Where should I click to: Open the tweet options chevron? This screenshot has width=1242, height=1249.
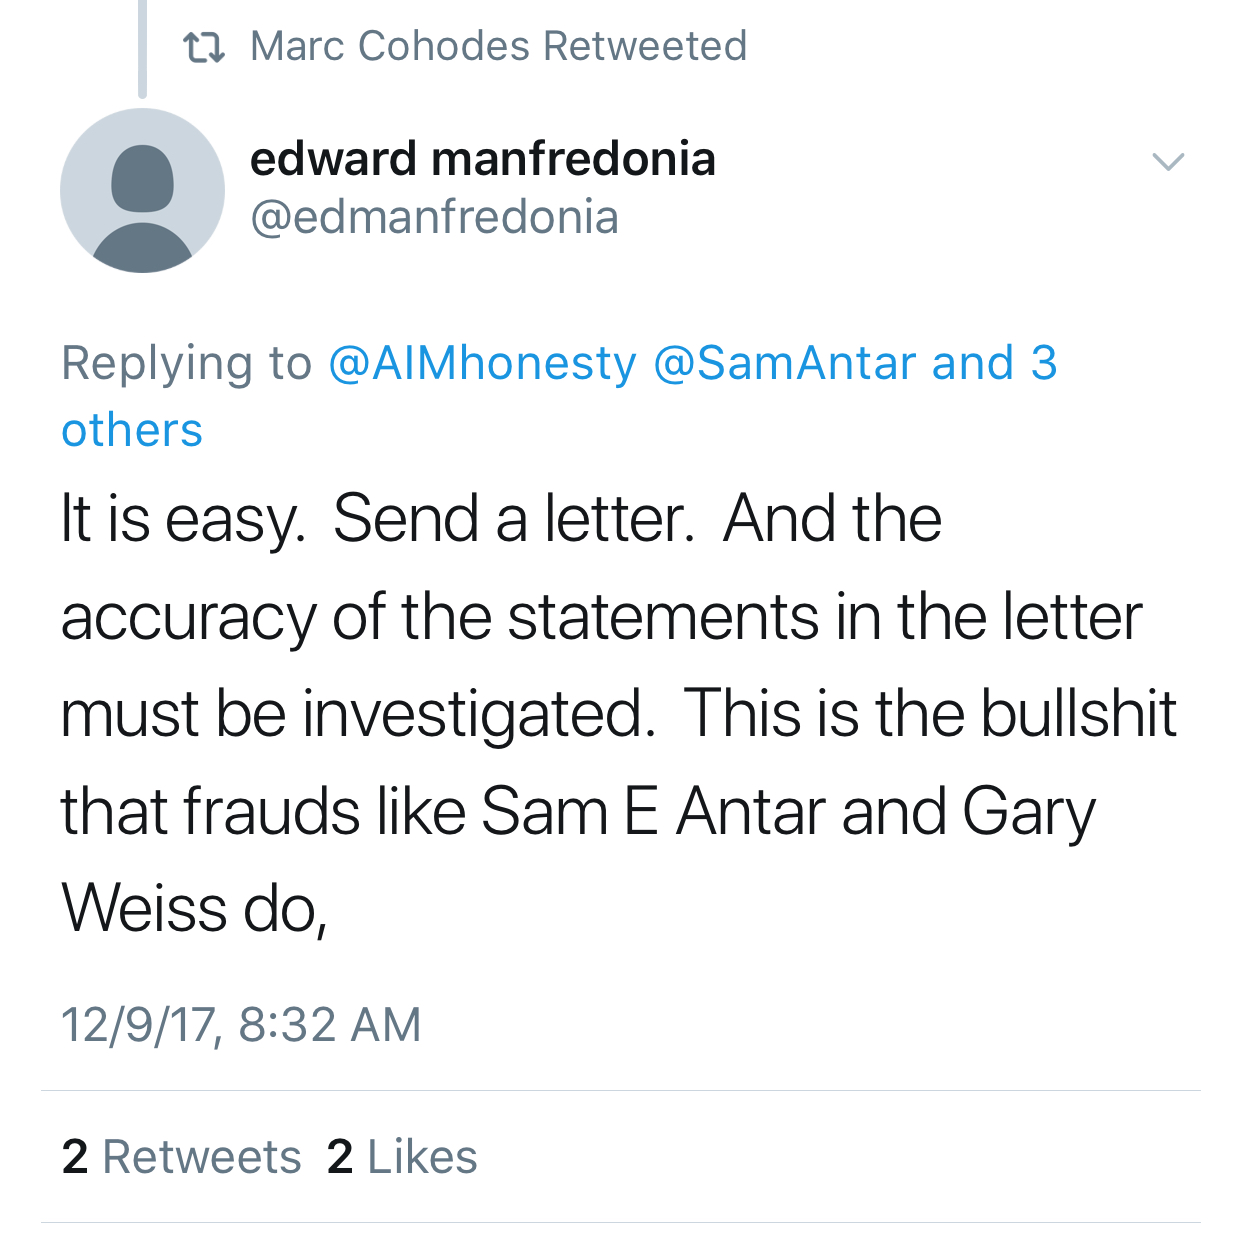point(1167,162)
